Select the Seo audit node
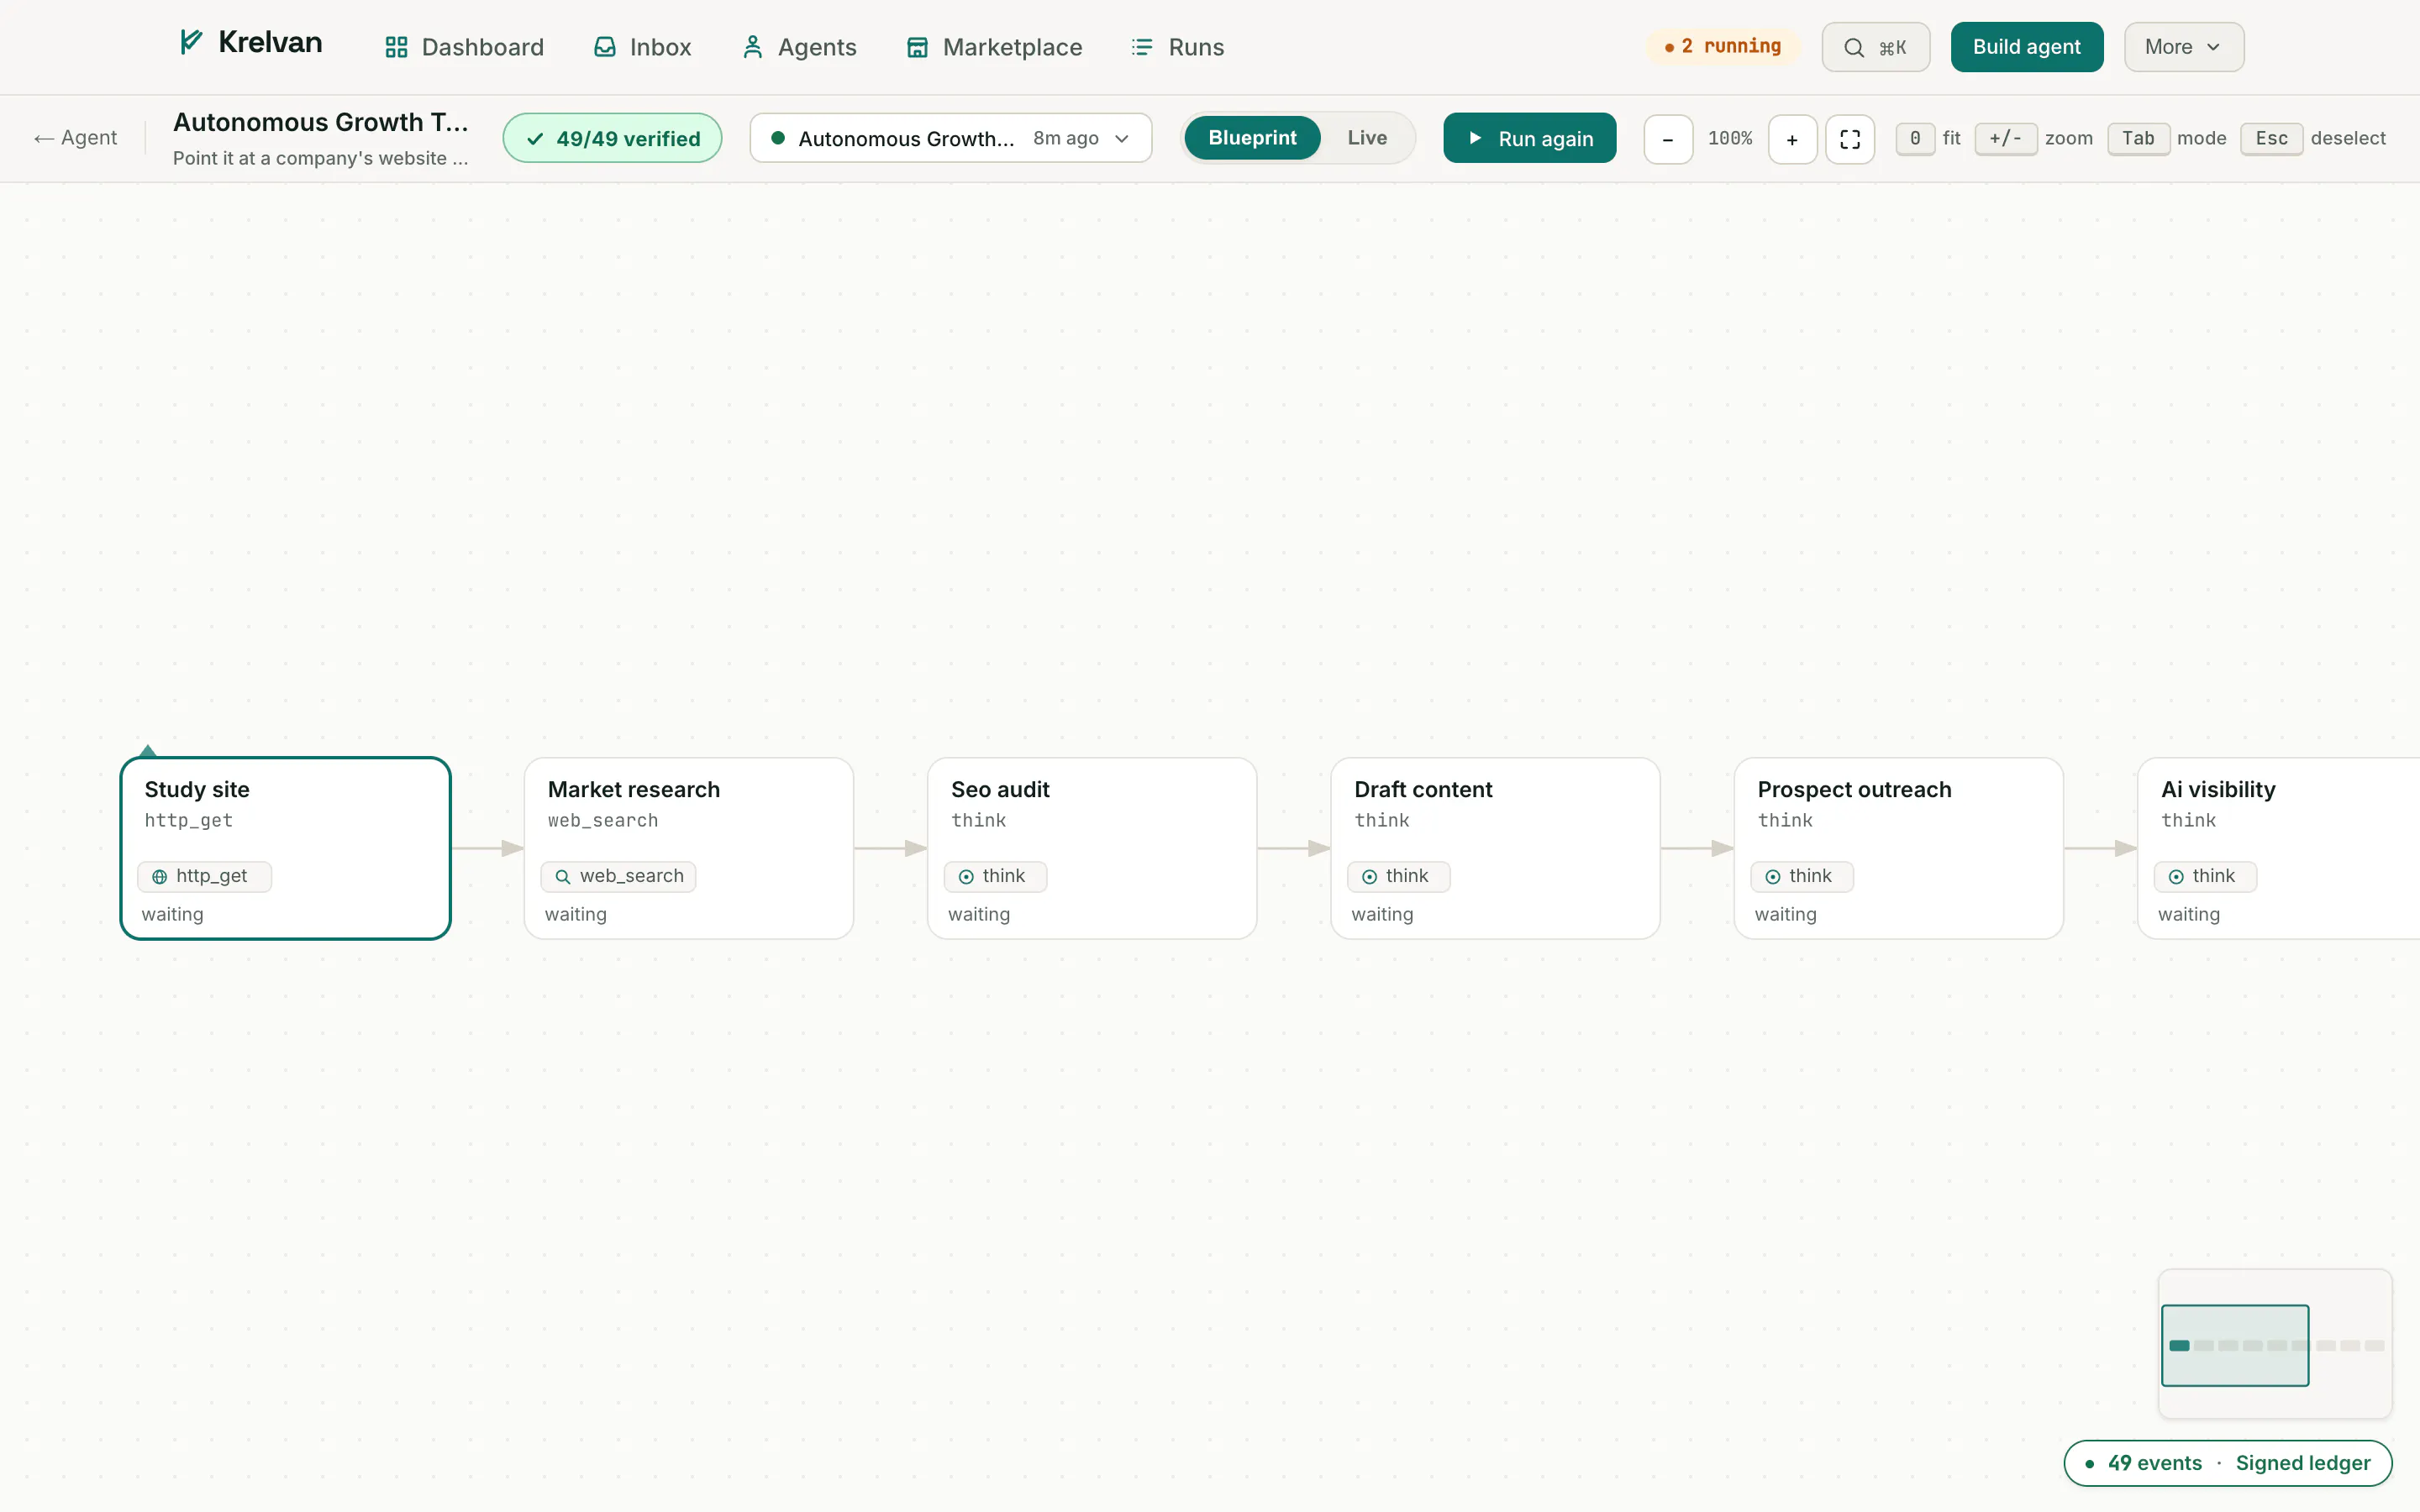This screenshot has width=2420, height=1512. (x=1092, y=848)
